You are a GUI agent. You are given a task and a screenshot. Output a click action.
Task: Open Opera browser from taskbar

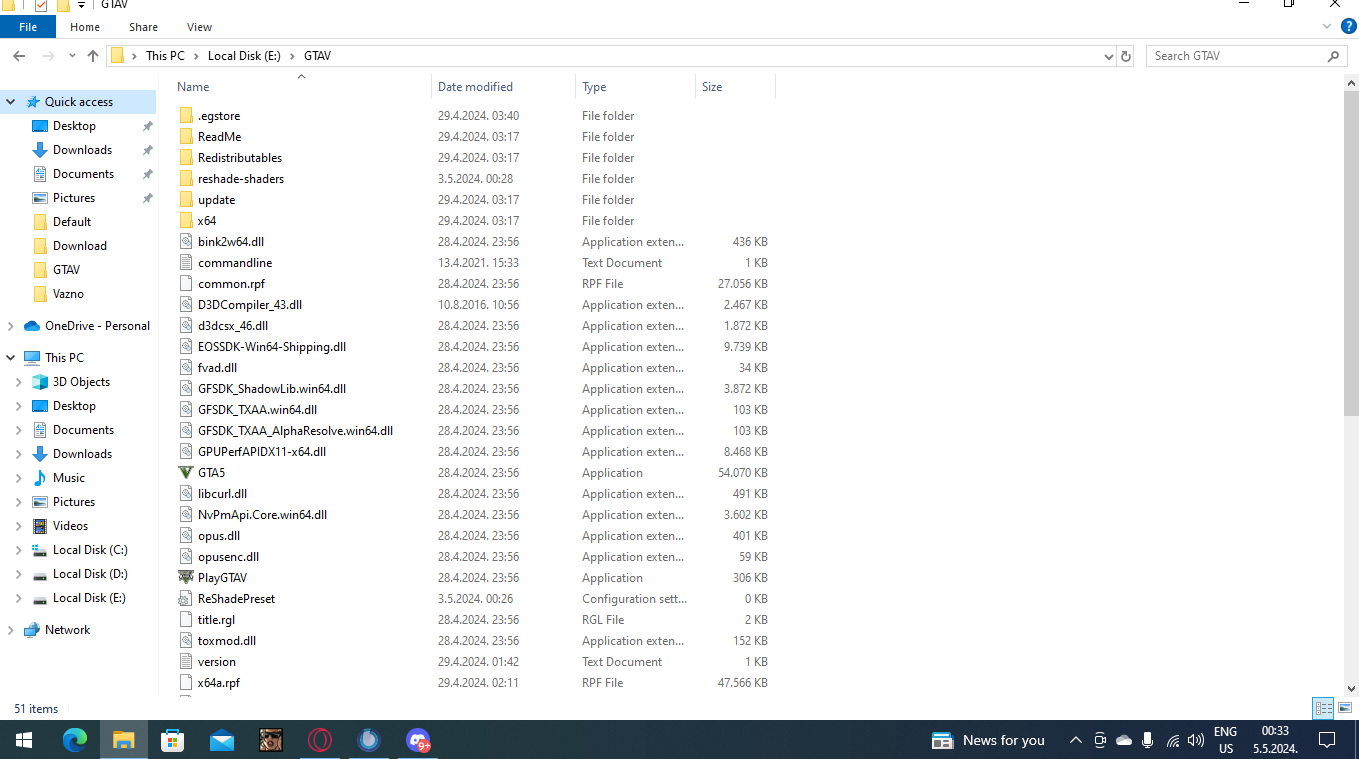tap(320, 740)
